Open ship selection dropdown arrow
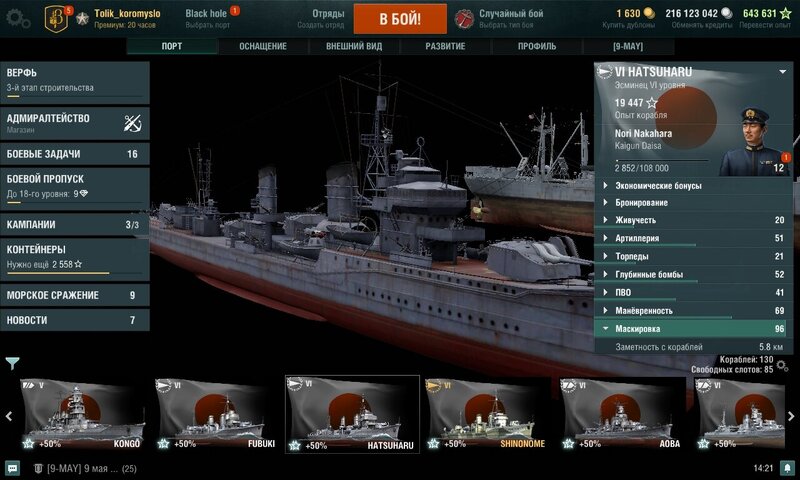 [783, 72]
